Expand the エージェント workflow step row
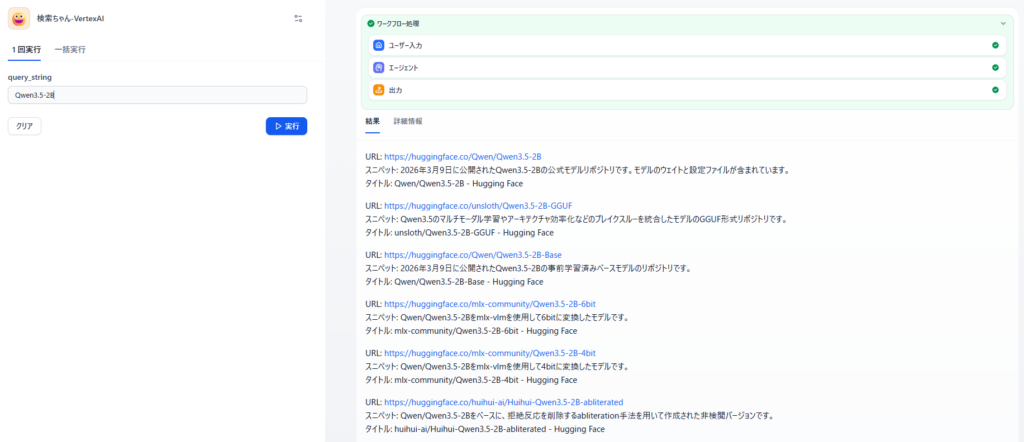 click(680, 68)
